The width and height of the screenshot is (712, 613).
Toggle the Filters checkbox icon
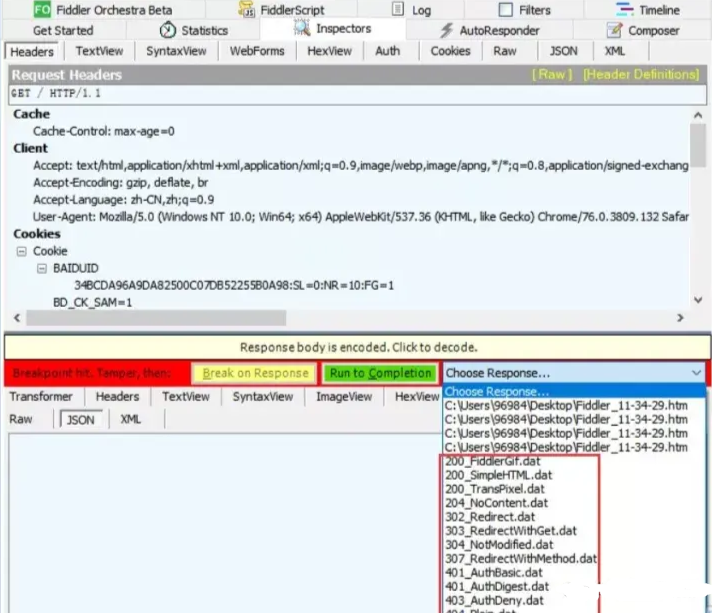point(505,10)
